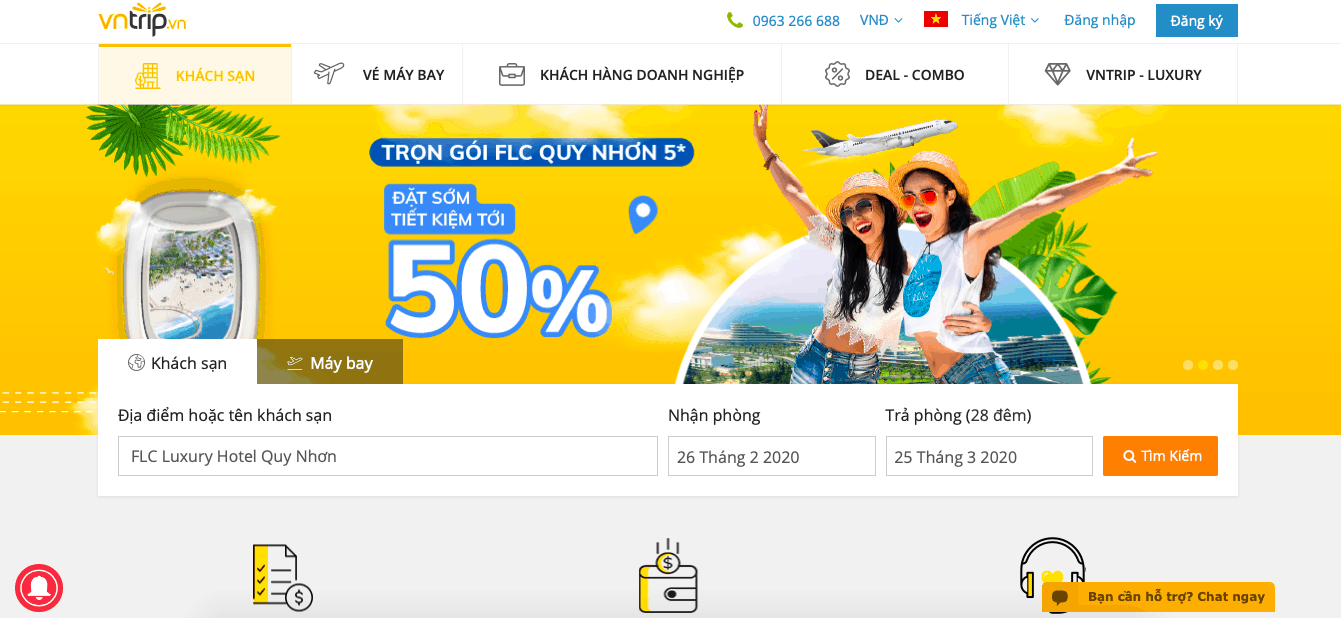1341x618 pixels.
Task: Select the Khách sạn search tab
Action: click(178, 363)
